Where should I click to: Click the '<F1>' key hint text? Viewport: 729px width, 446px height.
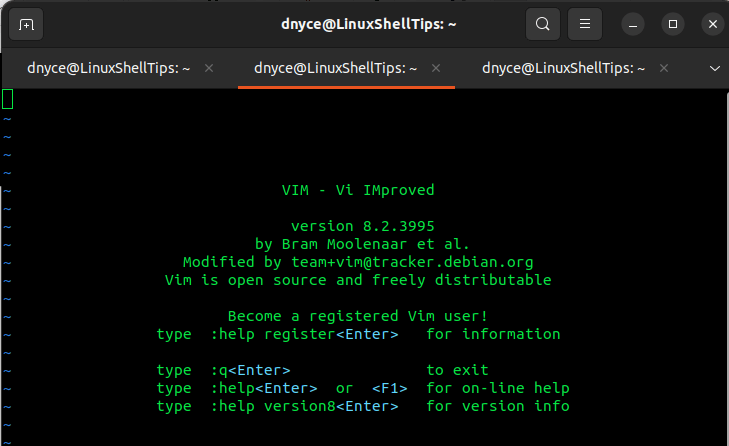[x=390, y=388]
